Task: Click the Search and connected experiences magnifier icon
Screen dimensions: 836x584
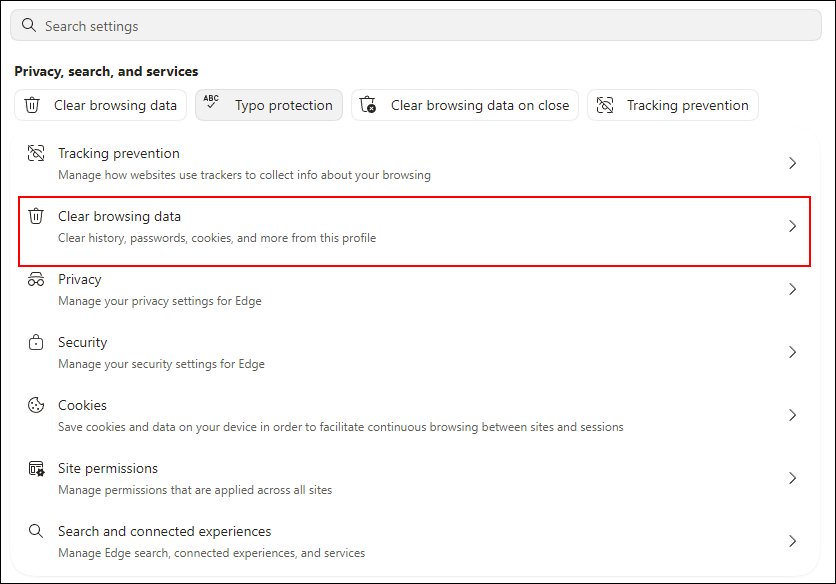Action: [36, 531]
